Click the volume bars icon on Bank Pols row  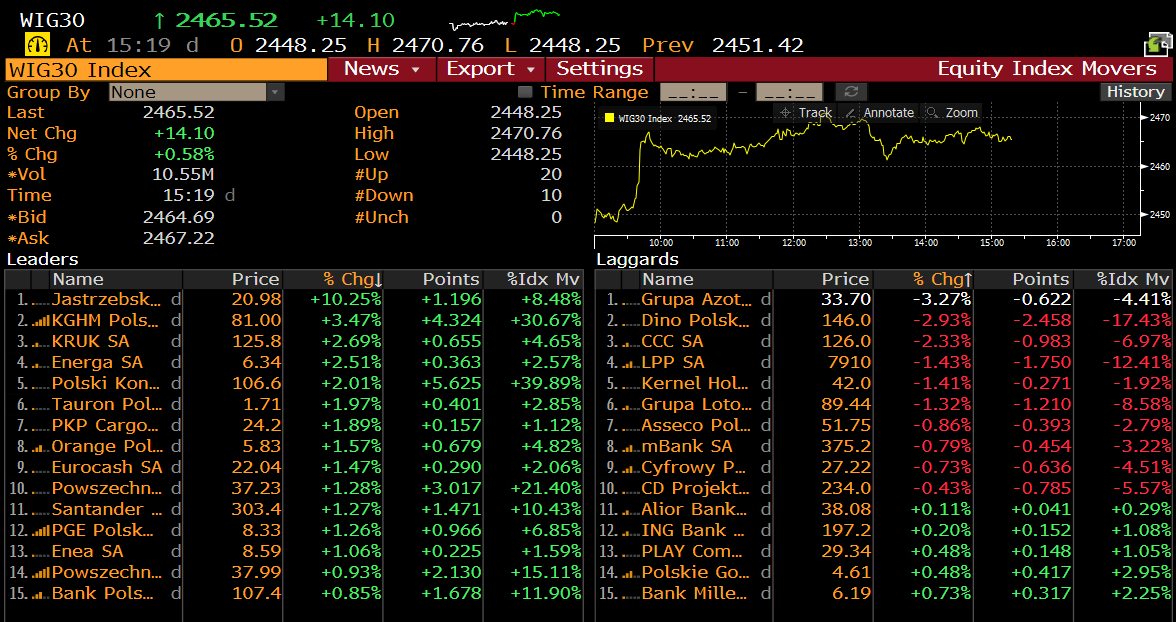click(x=40, y=594)
